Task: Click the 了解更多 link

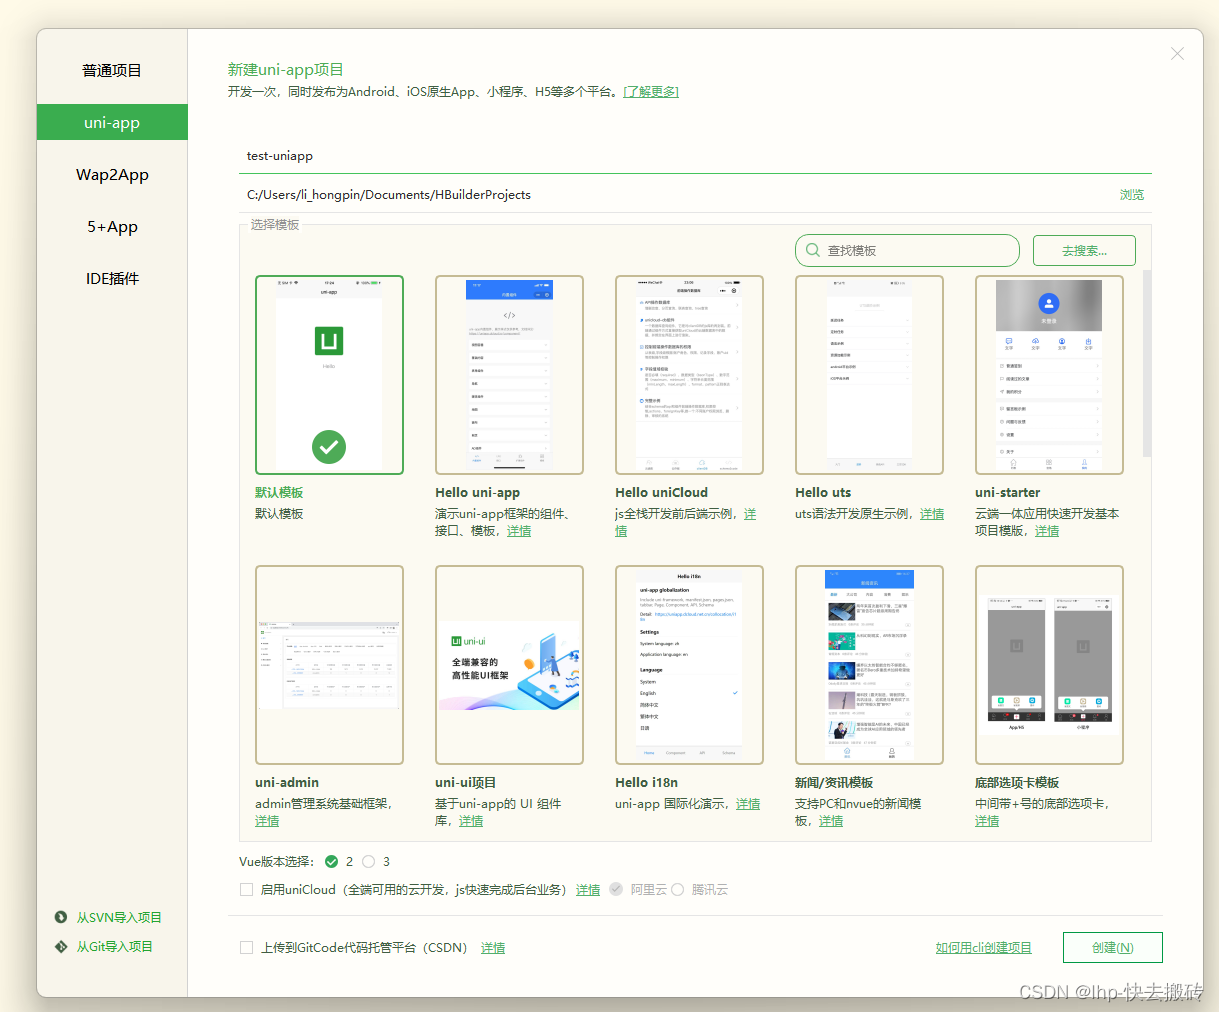Action: pyautogui.click(x=651, y=91)
